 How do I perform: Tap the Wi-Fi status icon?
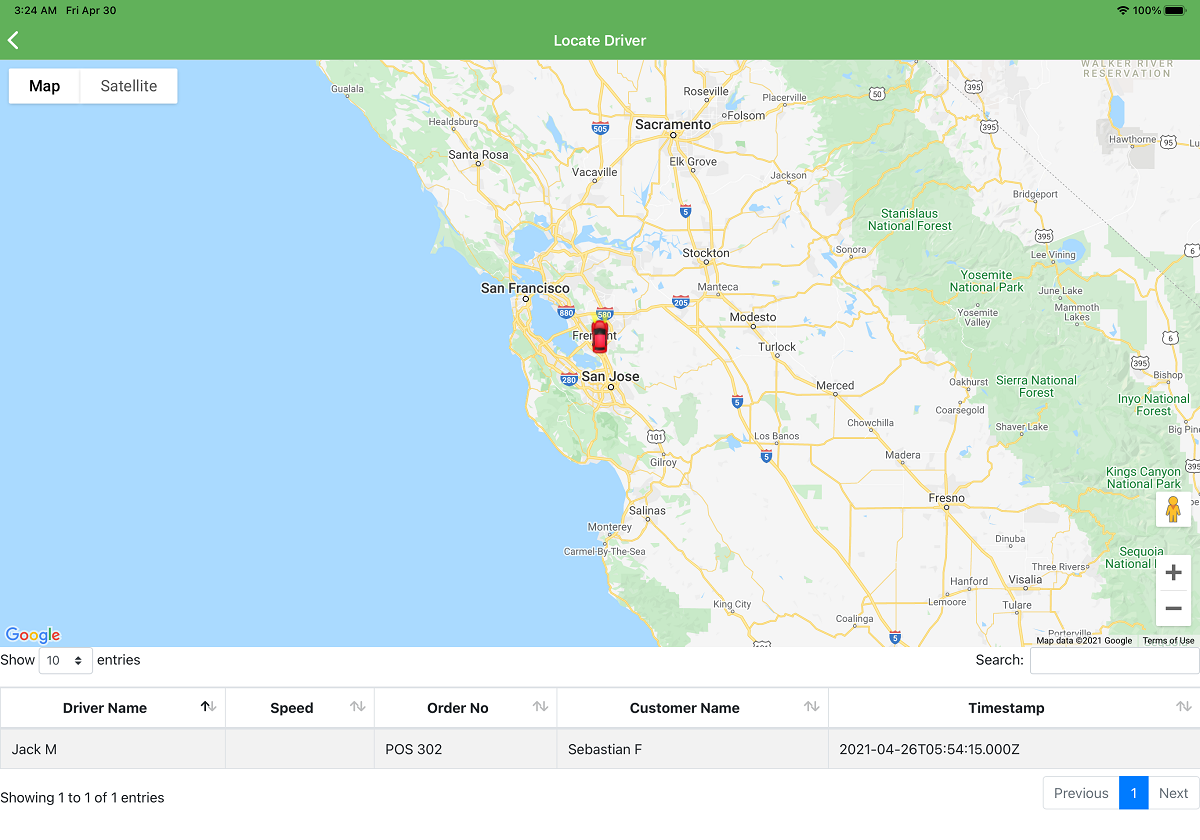click(1123, 10)
